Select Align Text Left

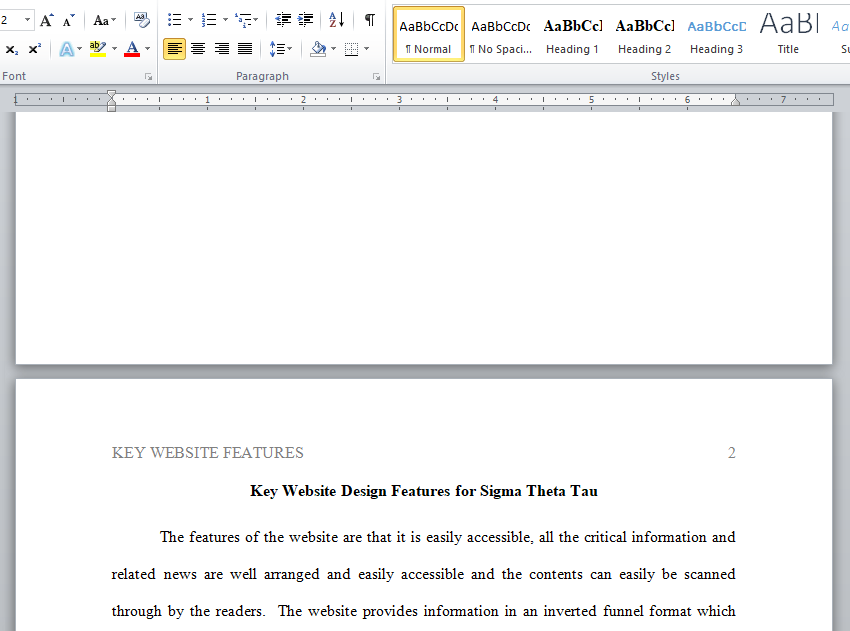[175, 49]
